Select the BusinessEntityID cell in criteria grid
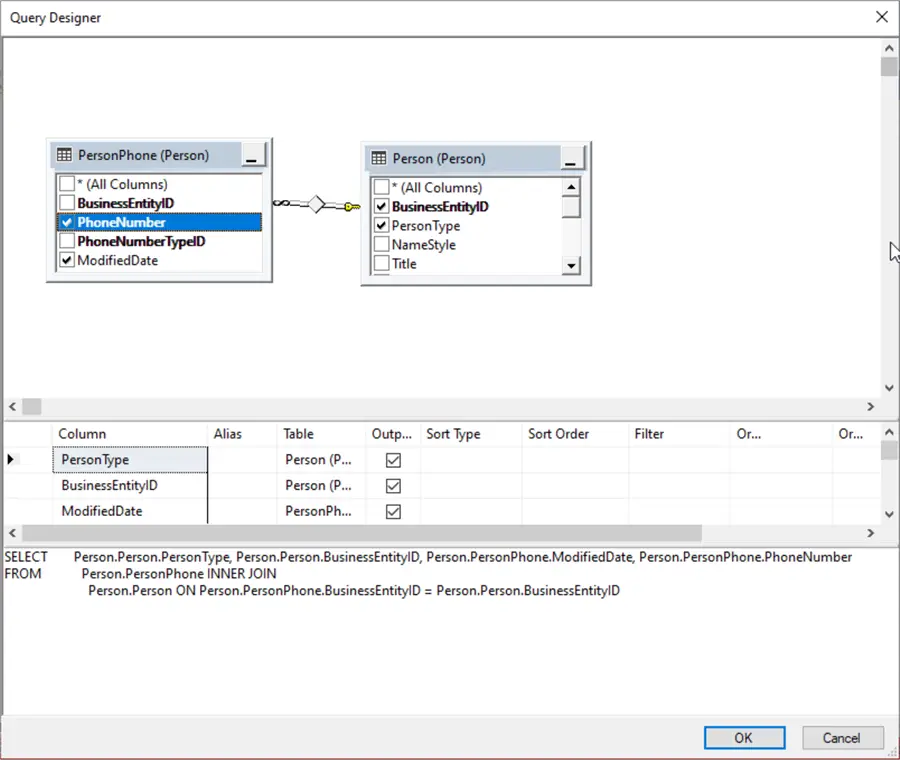This screenshot has width=900, height=760. click(130, 486)
